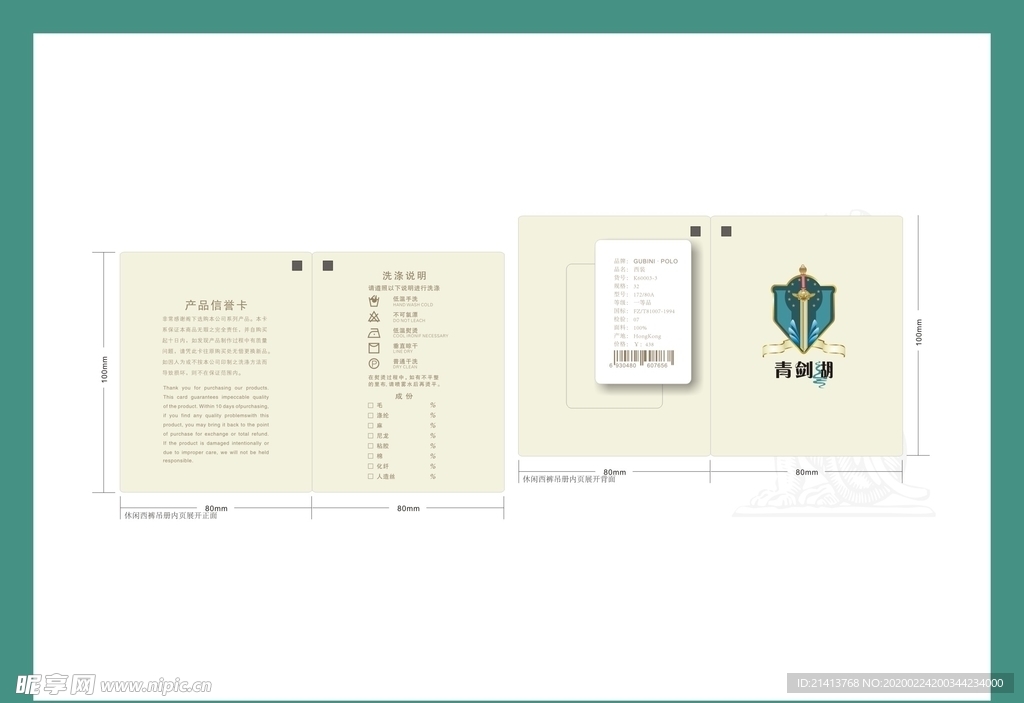Click the DRY CLEAN label
This screenshot has width=1024, height=703.
[405, 367]
